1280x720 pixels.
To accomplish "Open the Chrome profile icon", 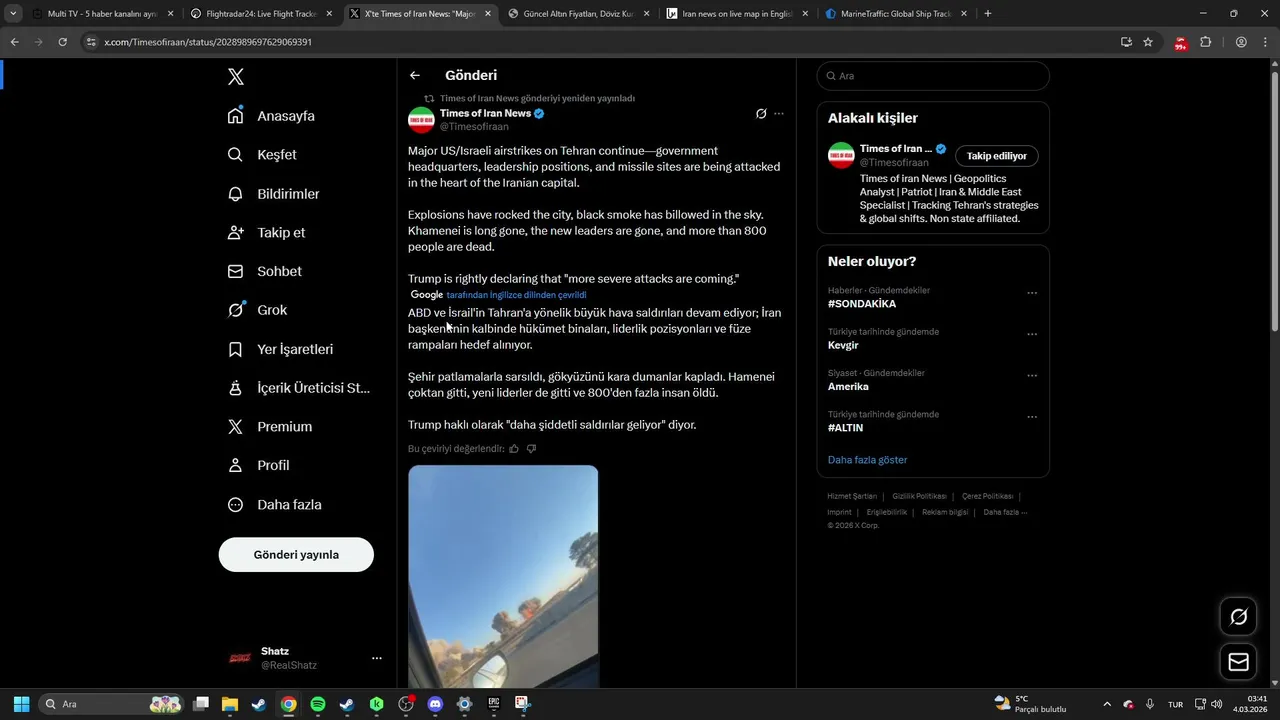I will (1241, 42).
